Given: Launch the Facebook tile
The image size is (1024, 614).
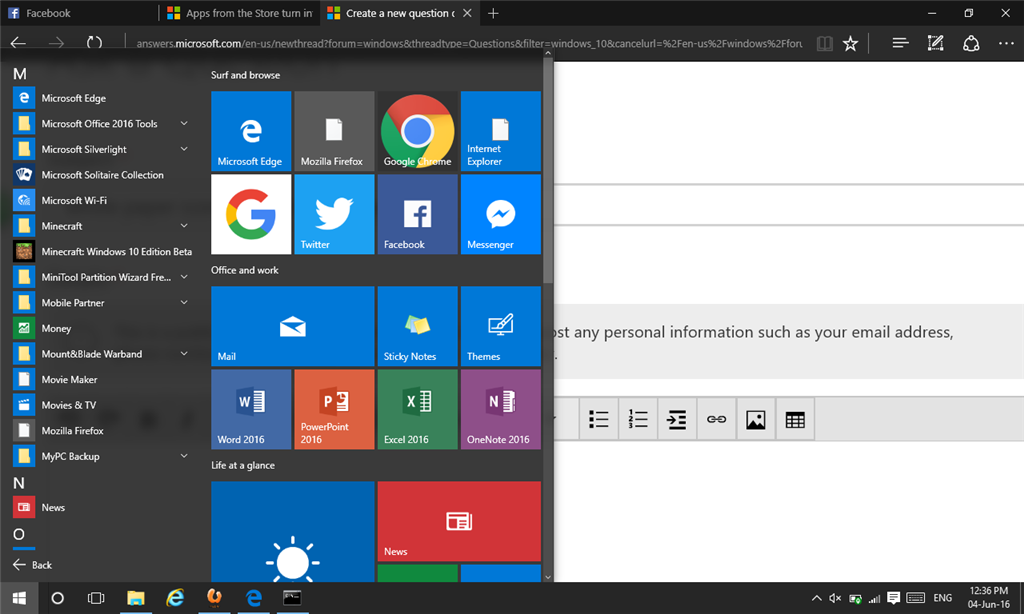Looking at the screenshot, I should 417,214.
